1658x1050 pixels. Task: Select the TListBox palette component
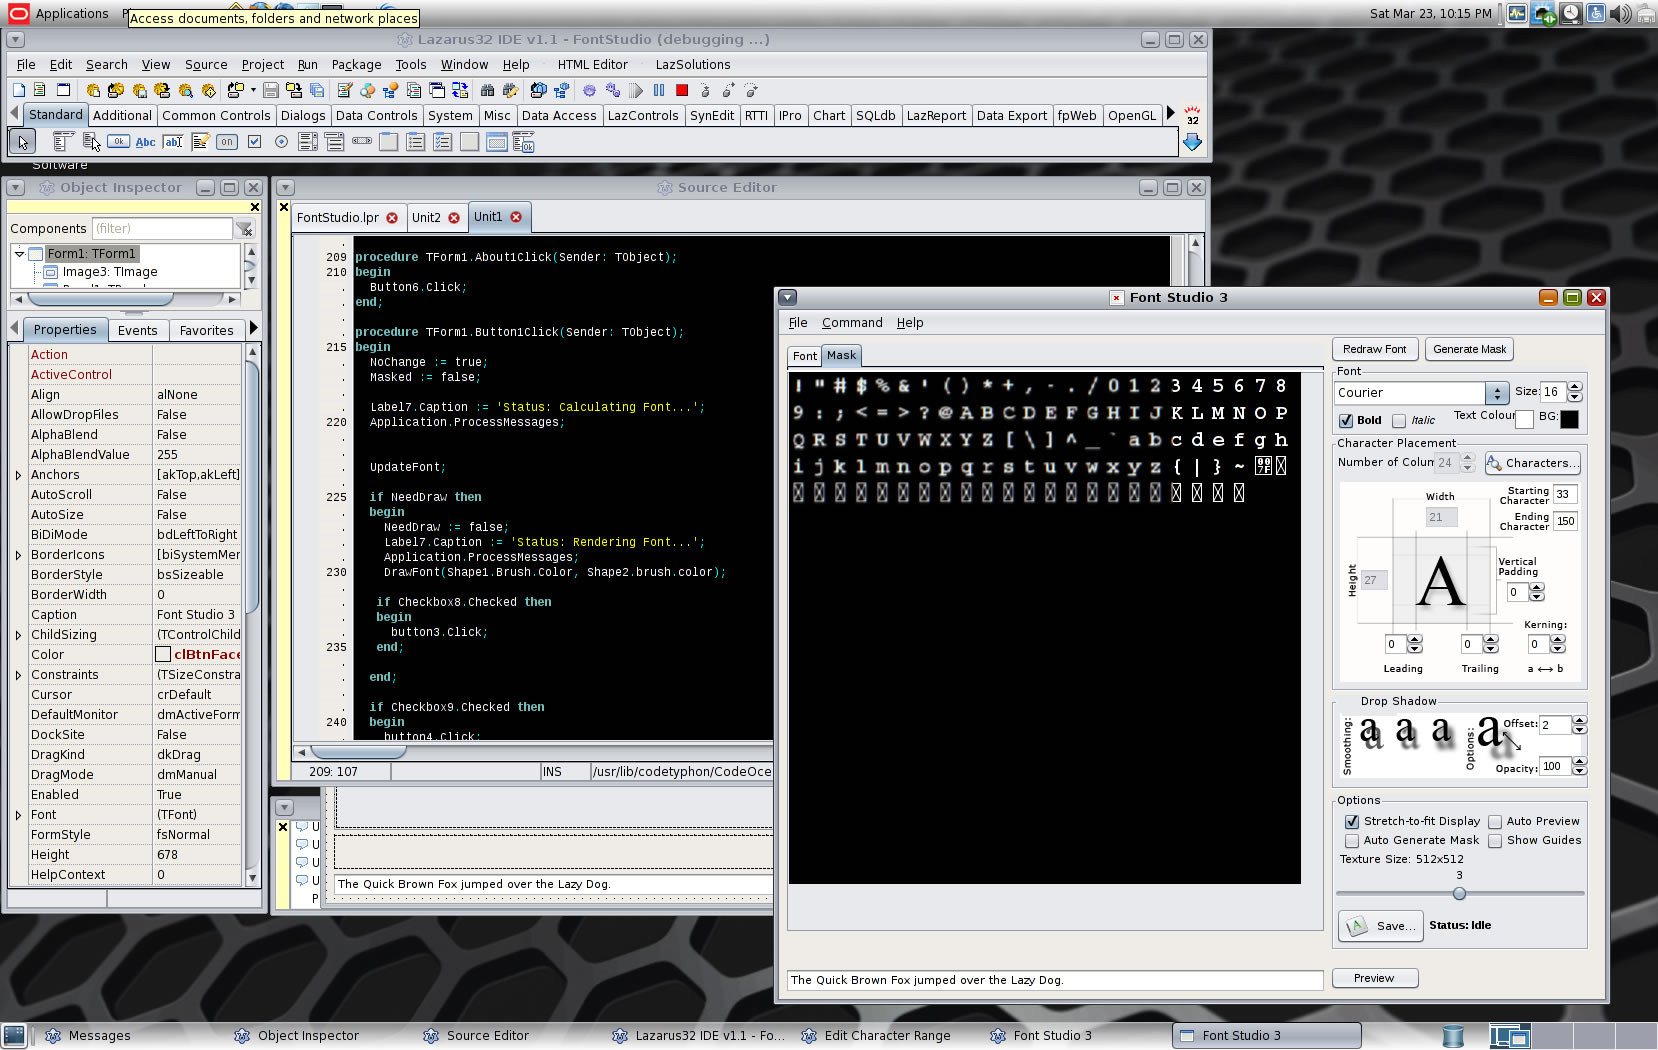[x=308, y=142]
